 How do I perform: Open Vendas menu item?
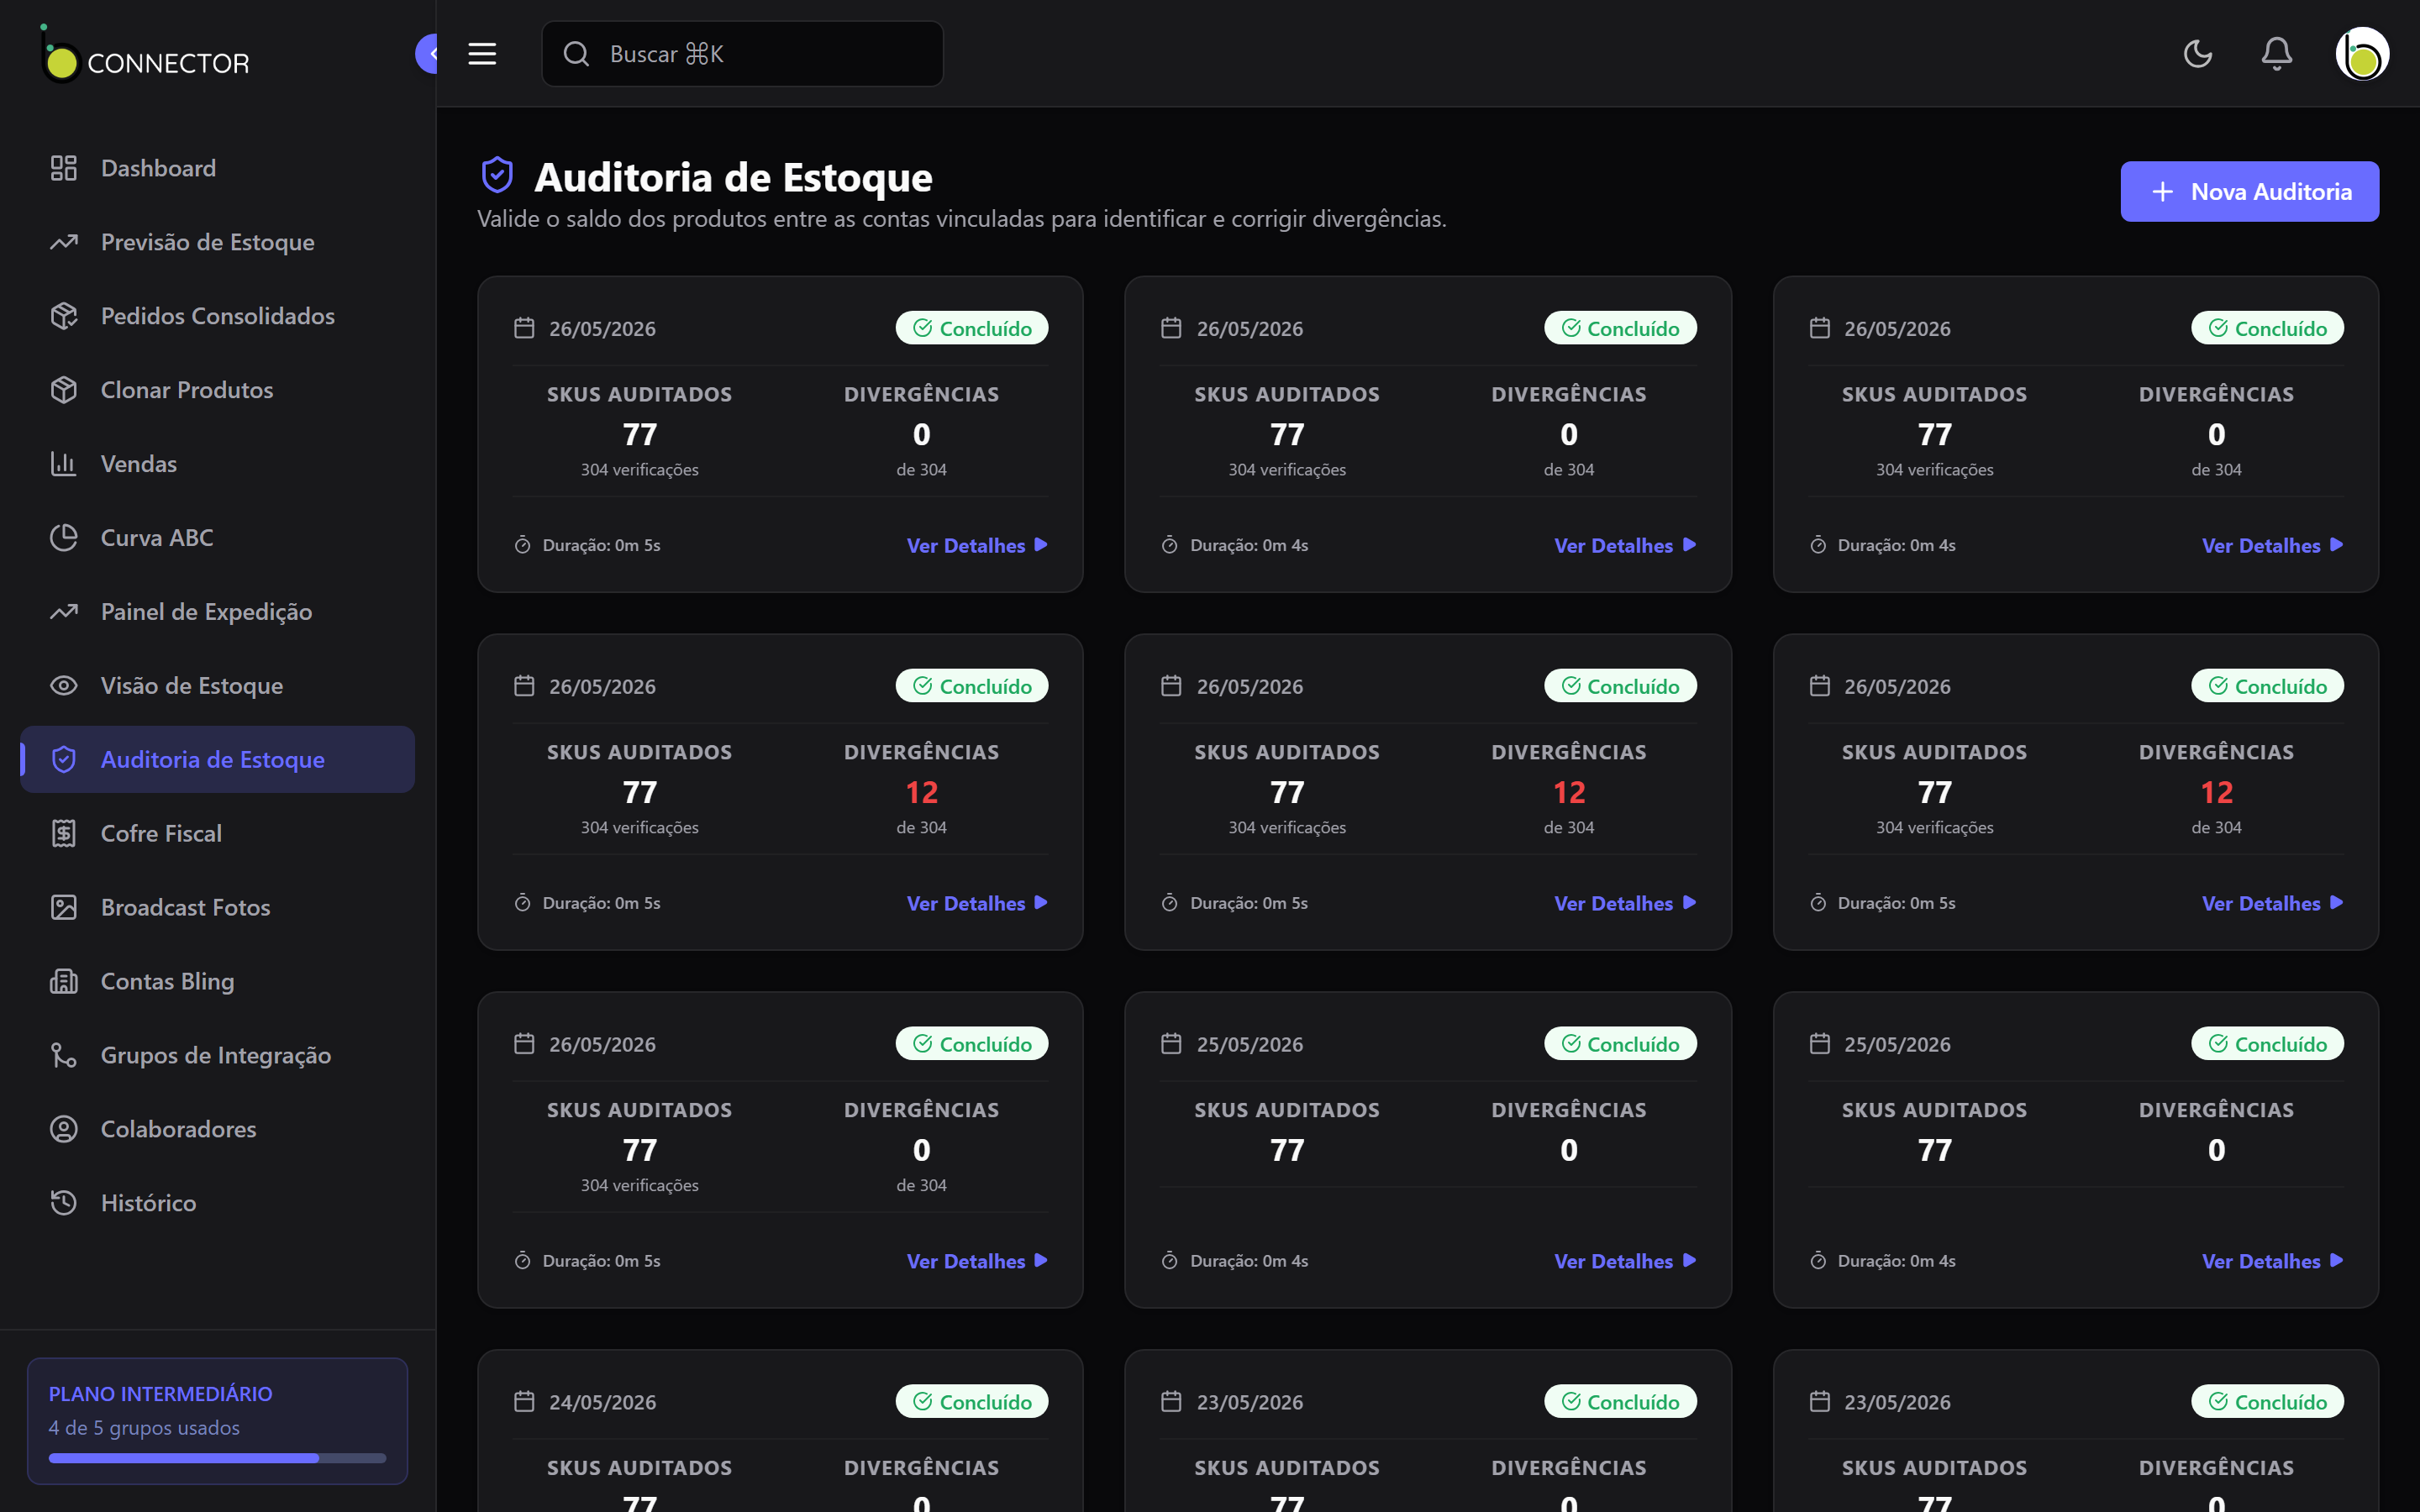[x=217, y=464]
